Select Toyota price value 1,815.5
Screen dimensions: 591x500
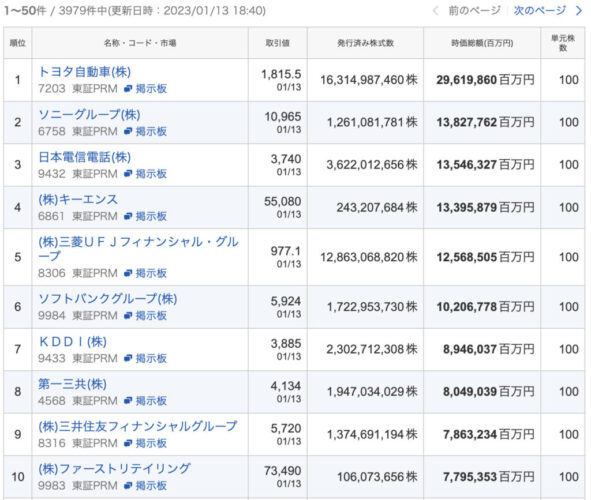281,74
